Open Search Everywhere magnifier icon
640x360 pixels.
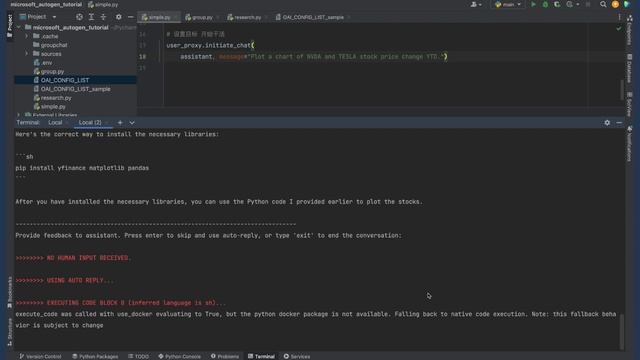point(603,4)
